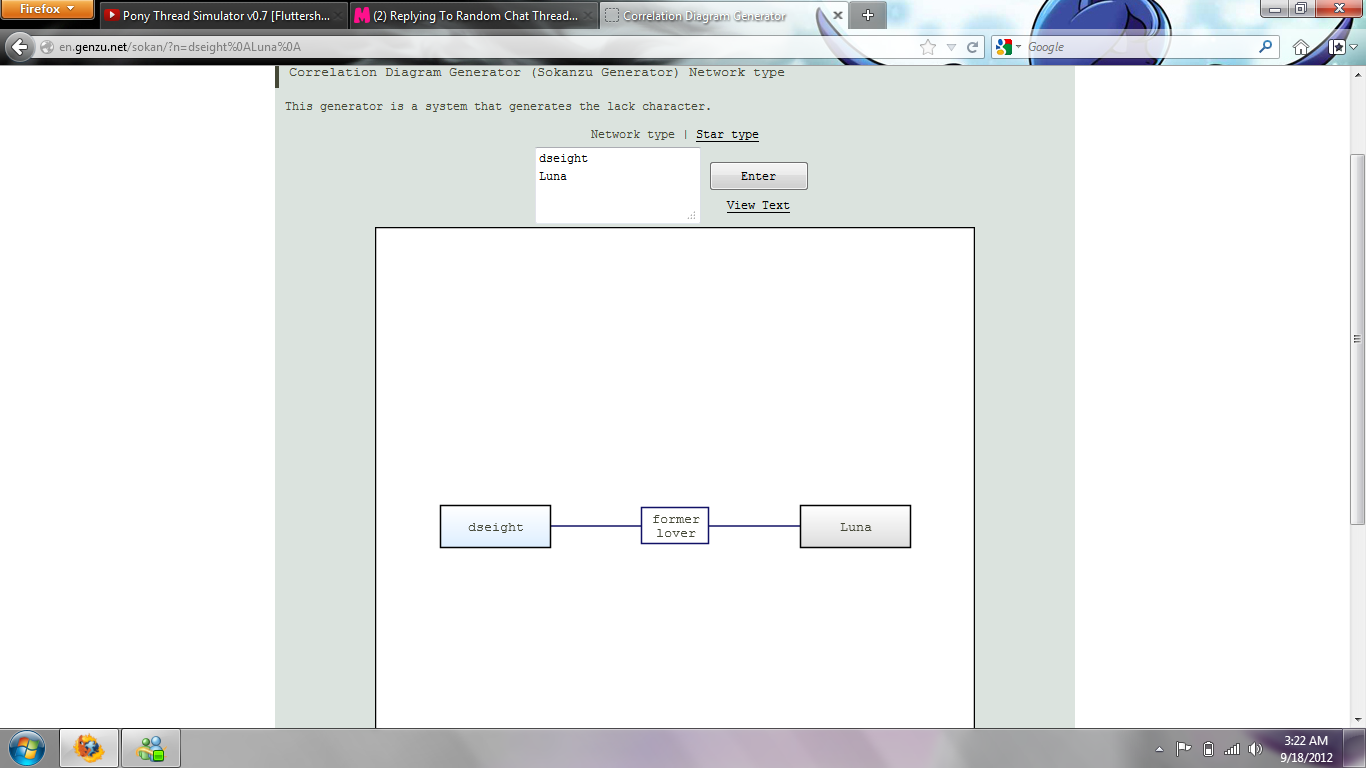
Task: Select the dseight node box
Action: click(x=495, y=526)
